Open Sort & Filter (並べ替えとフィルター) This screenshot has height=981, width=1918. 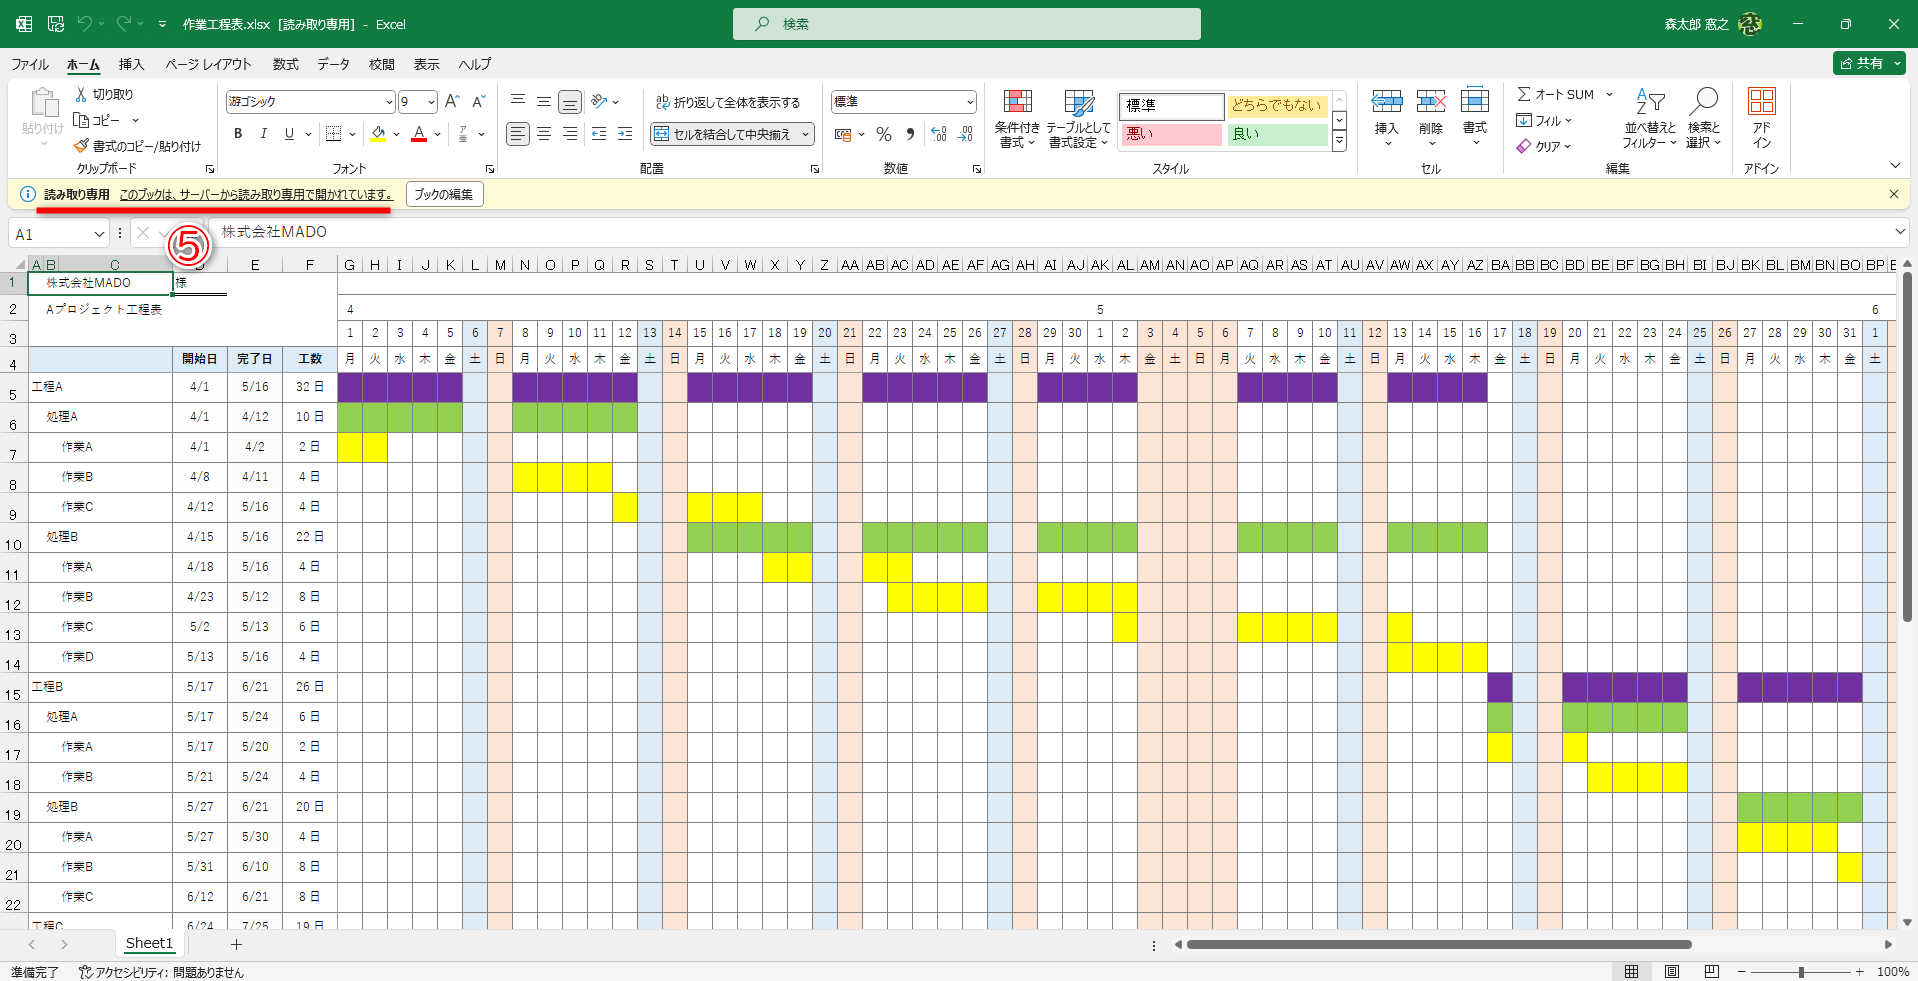coord(1650,119)
